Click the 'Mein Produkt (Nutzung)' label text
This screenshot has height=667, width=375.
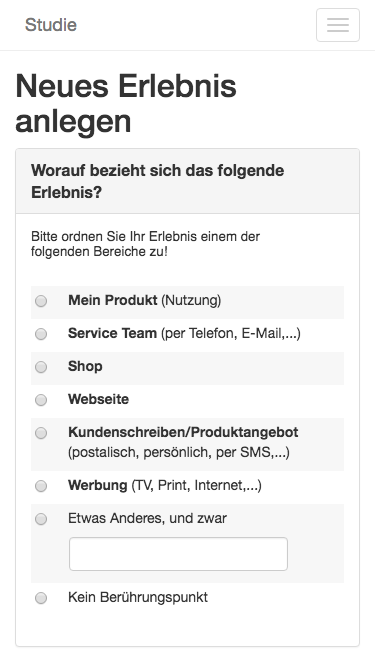click(145, 301)
